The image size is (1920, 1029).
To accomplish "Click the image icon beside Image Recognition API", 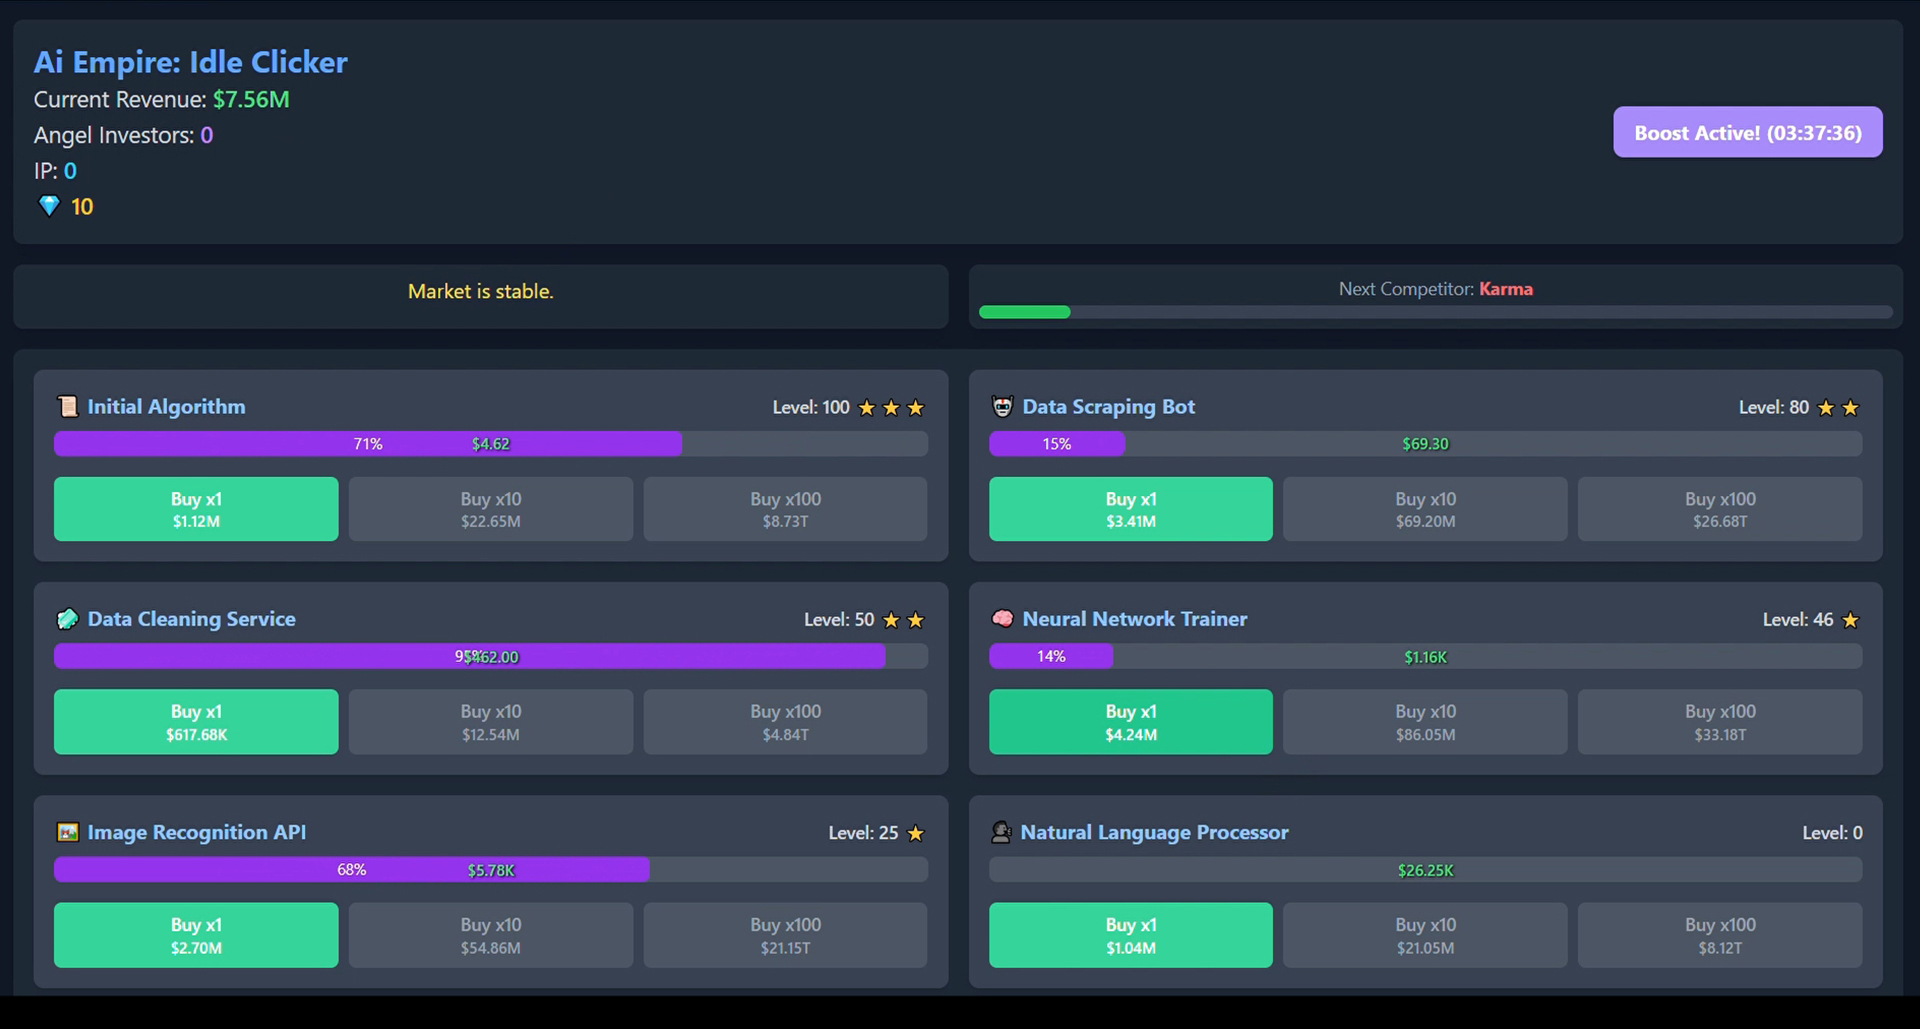I will tap(66, 832).
